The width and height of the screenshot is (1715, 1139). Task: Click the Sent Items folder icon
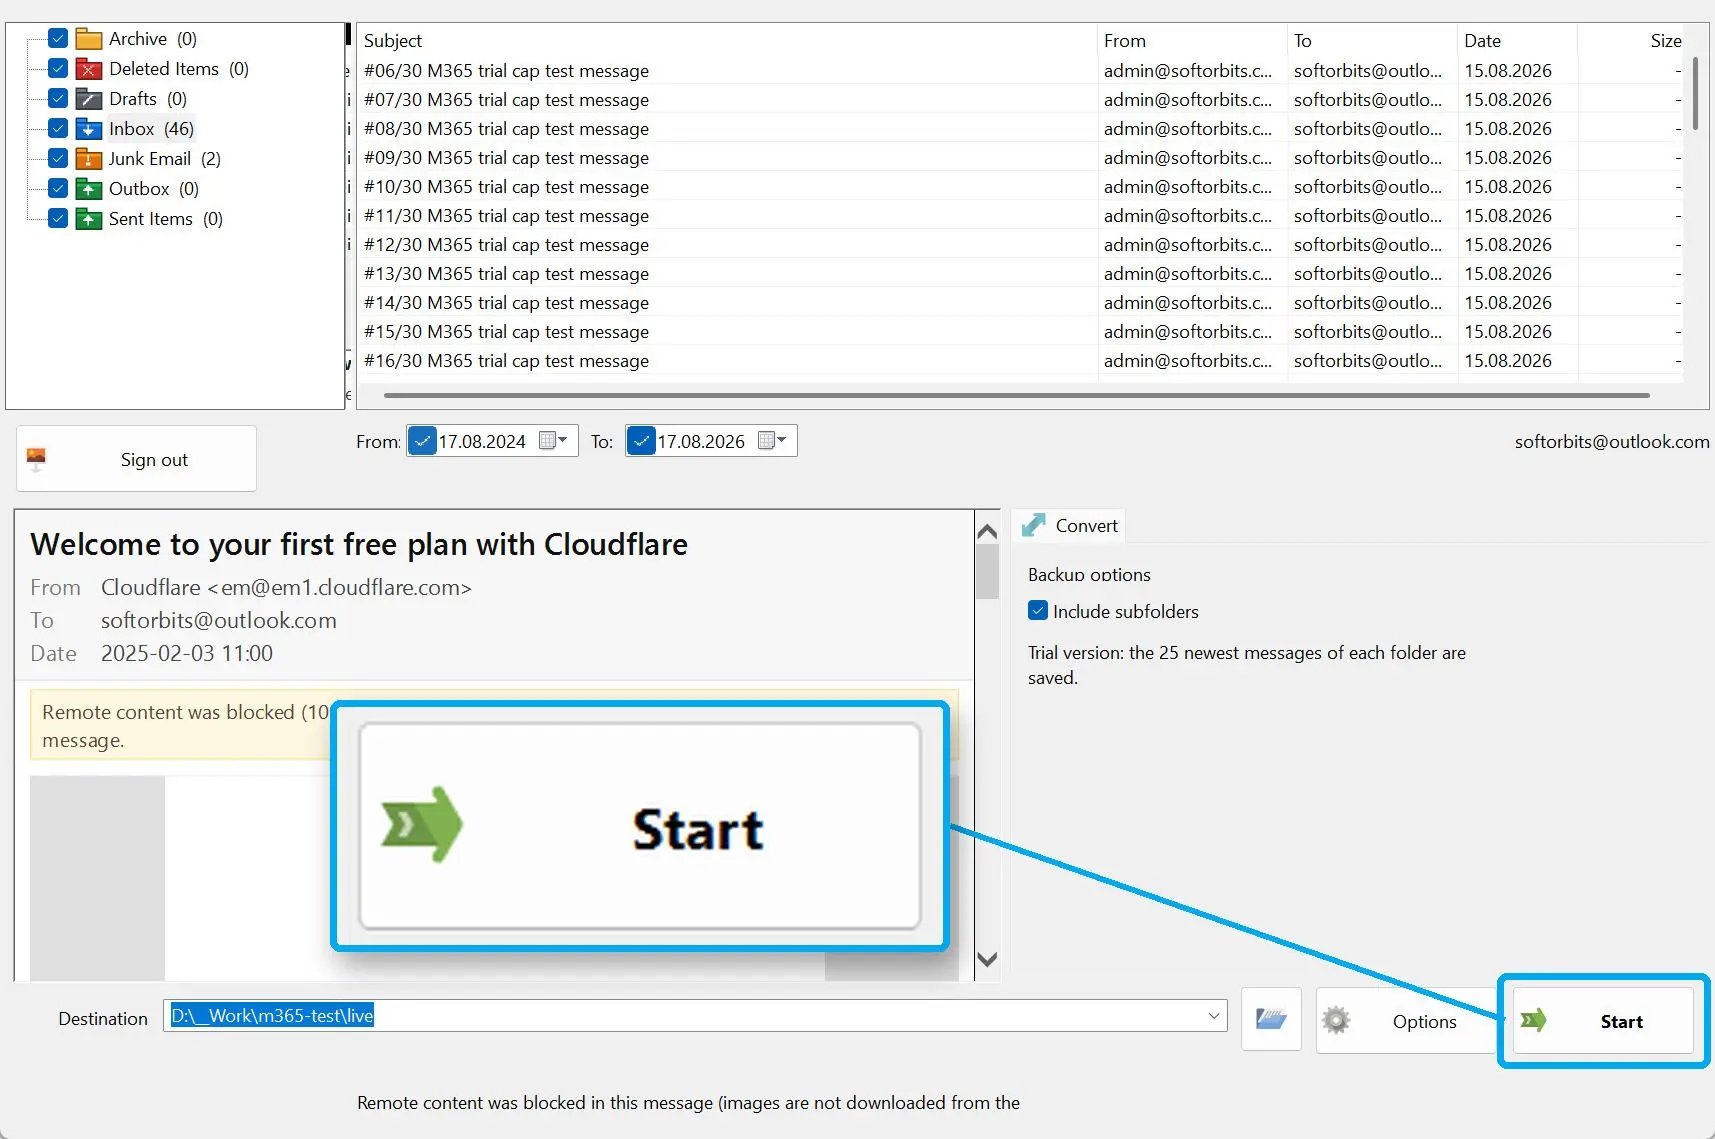[x=89, y=219]
